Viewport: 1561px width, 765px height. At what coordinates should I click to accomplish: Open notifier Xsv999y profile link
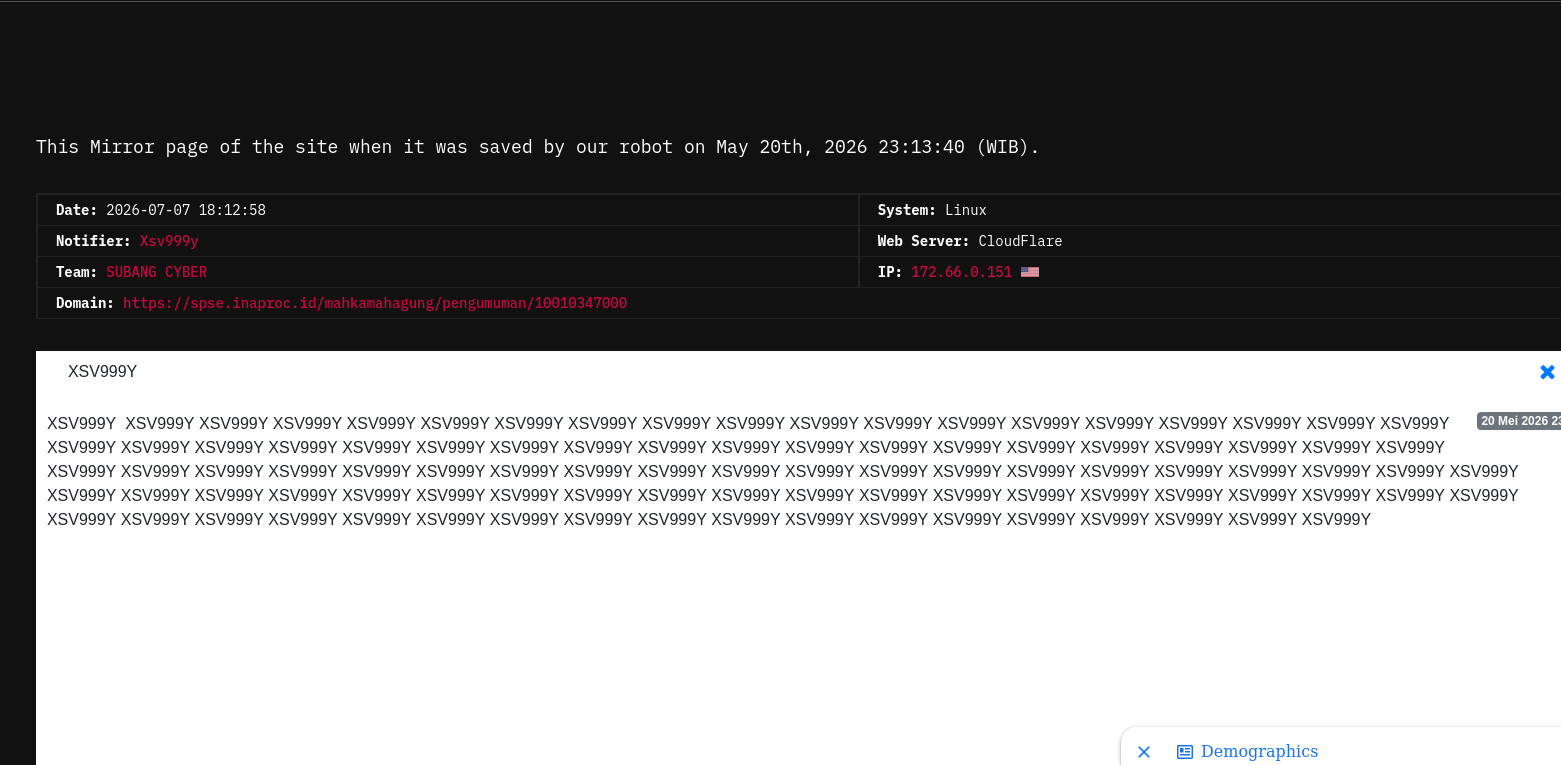pos(169,241)
